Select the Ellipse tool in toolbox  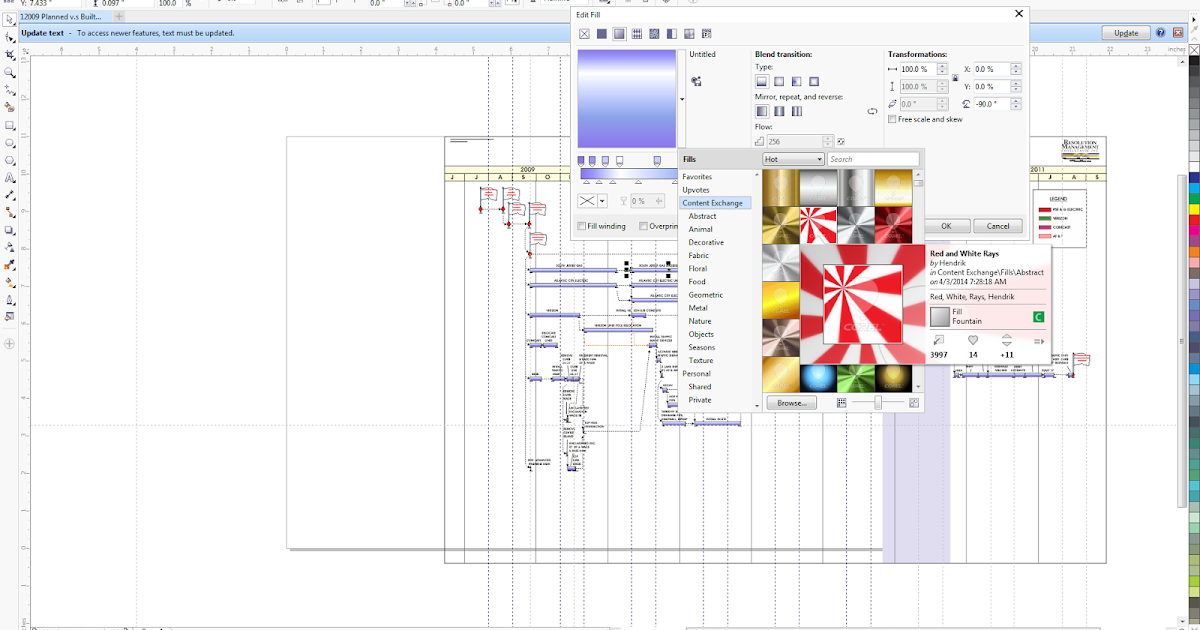coord(9,143)
